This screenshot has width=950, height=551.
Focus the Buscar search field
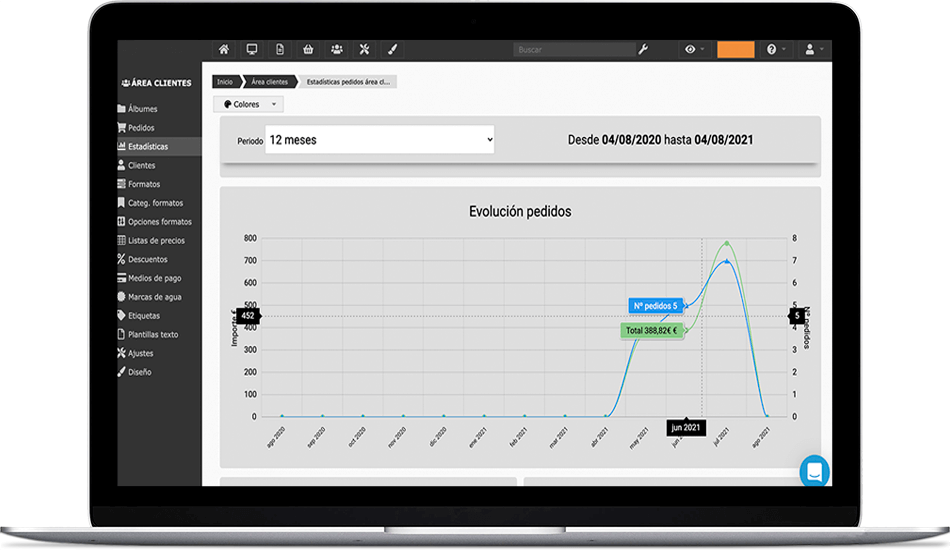tap(574, 50)
